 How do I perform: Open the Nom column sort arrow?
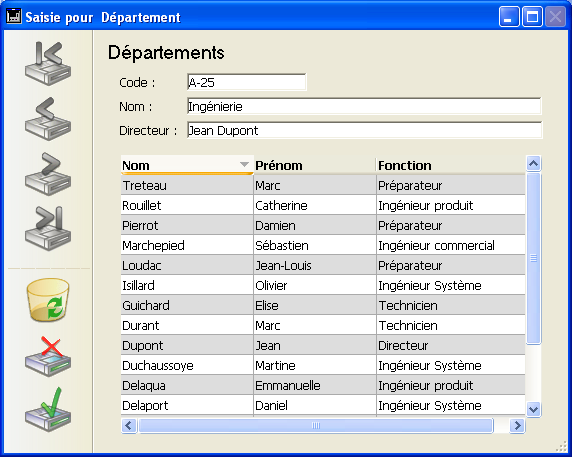244,165
